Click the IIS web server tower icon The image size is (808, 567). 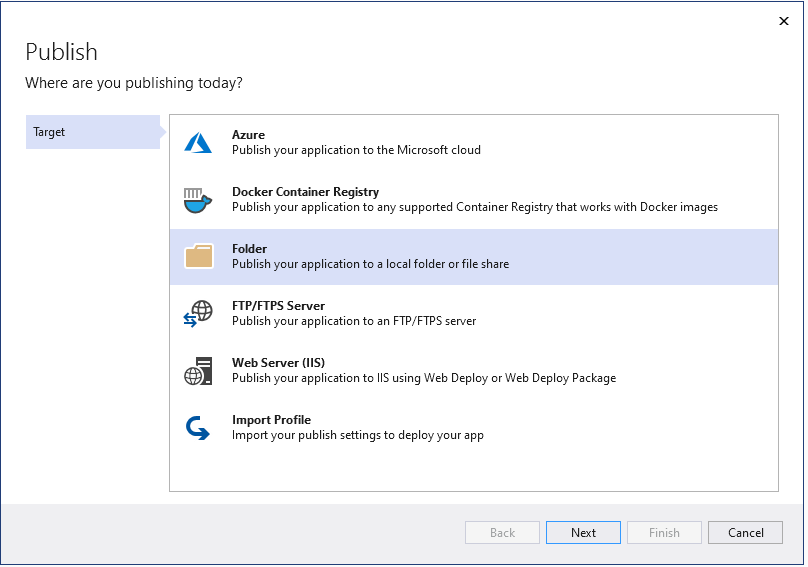pyautogui.click(x=198, y=371)
